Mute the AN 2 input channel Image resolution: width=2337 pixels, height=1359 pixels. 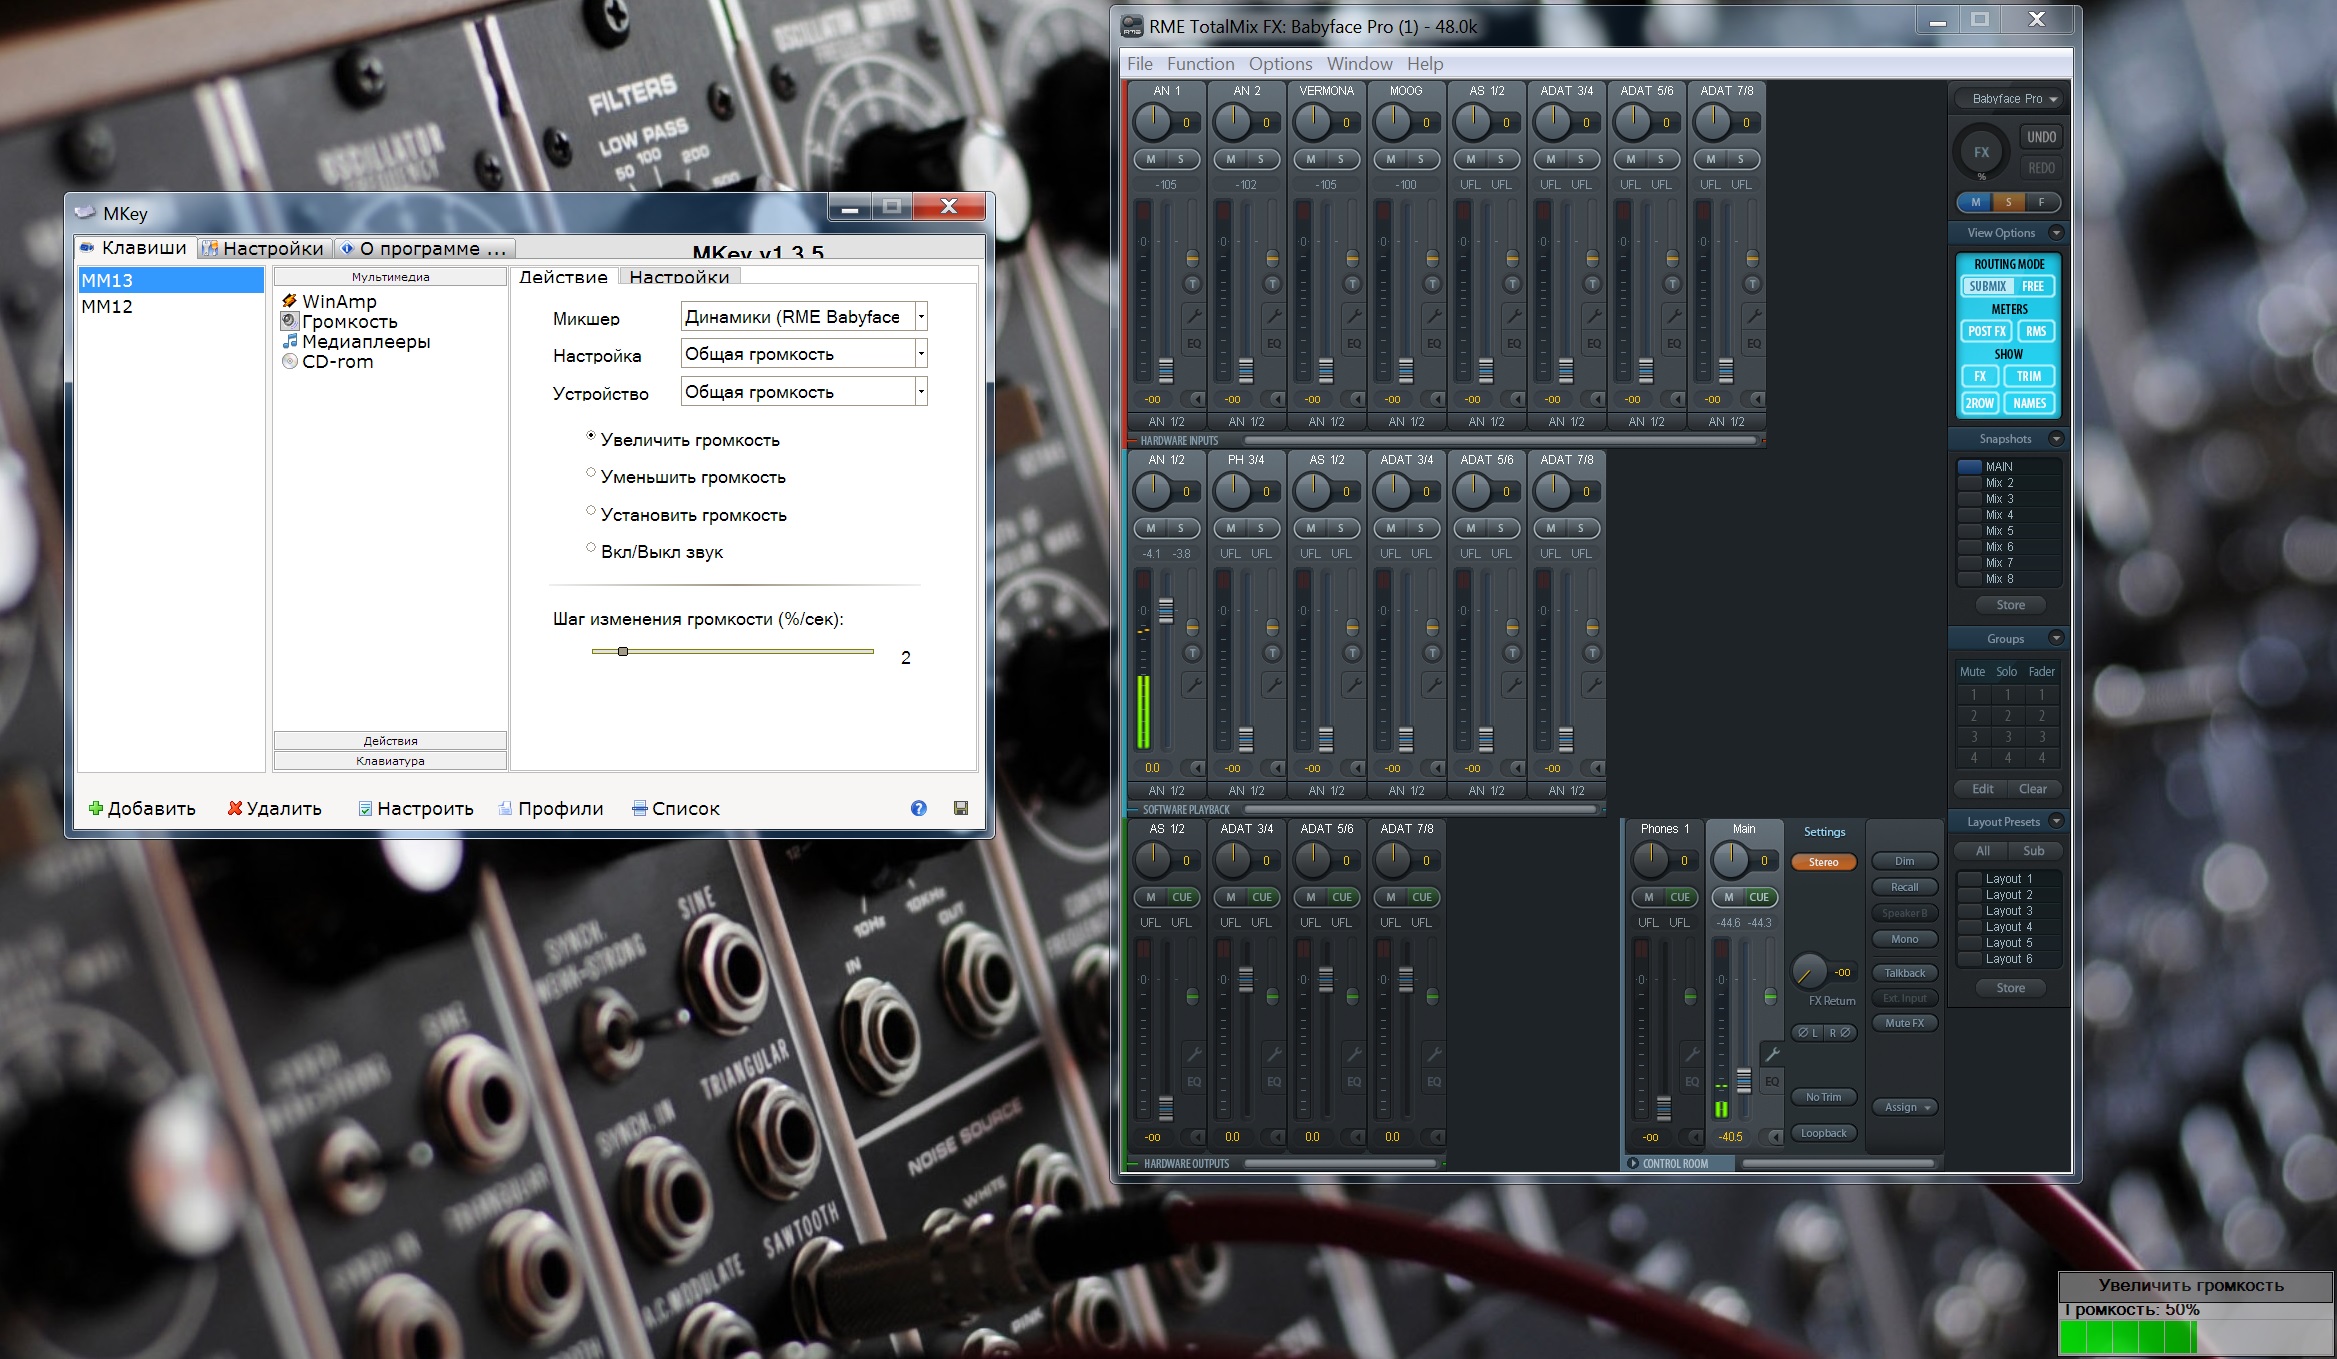[1231, 159]
